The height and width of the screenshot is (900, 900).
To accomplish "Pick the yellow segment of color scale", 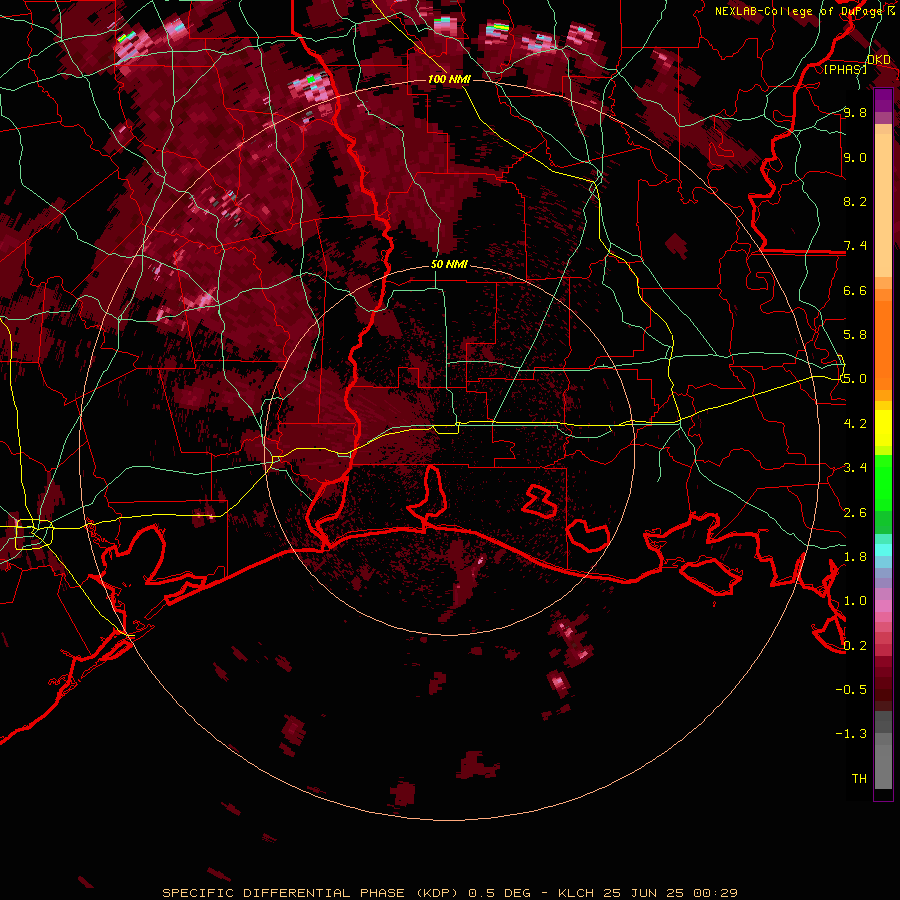I will 883,428.
